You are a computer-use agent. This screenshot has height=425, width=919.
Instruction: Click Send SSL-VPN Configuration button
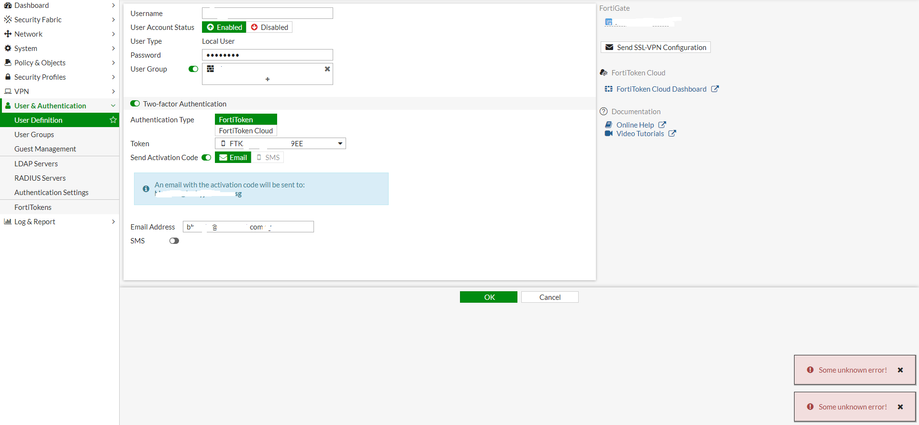pos(655,47)
